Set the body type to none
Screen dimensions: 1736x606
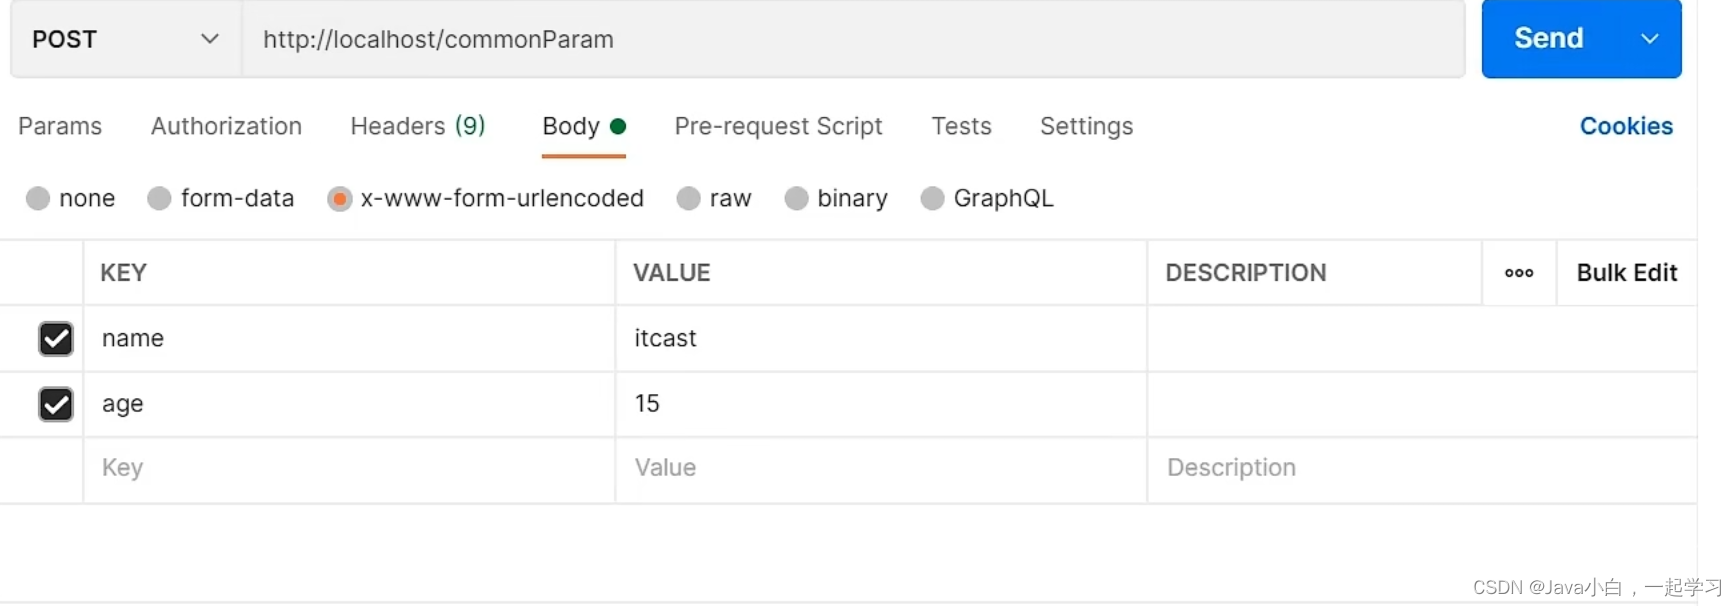pos(38,199)
